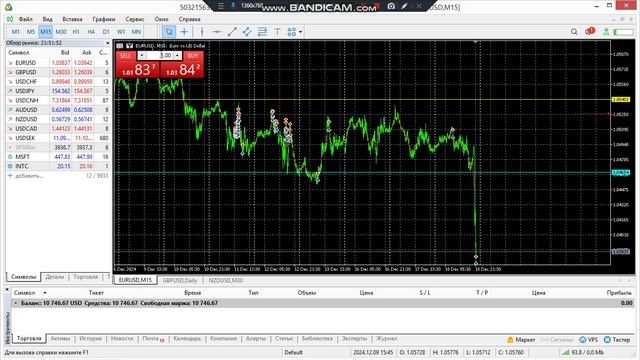The width and height of the screenshot is (640, 360).
Task: Open the Справка menu
Action: pos(189,19)
